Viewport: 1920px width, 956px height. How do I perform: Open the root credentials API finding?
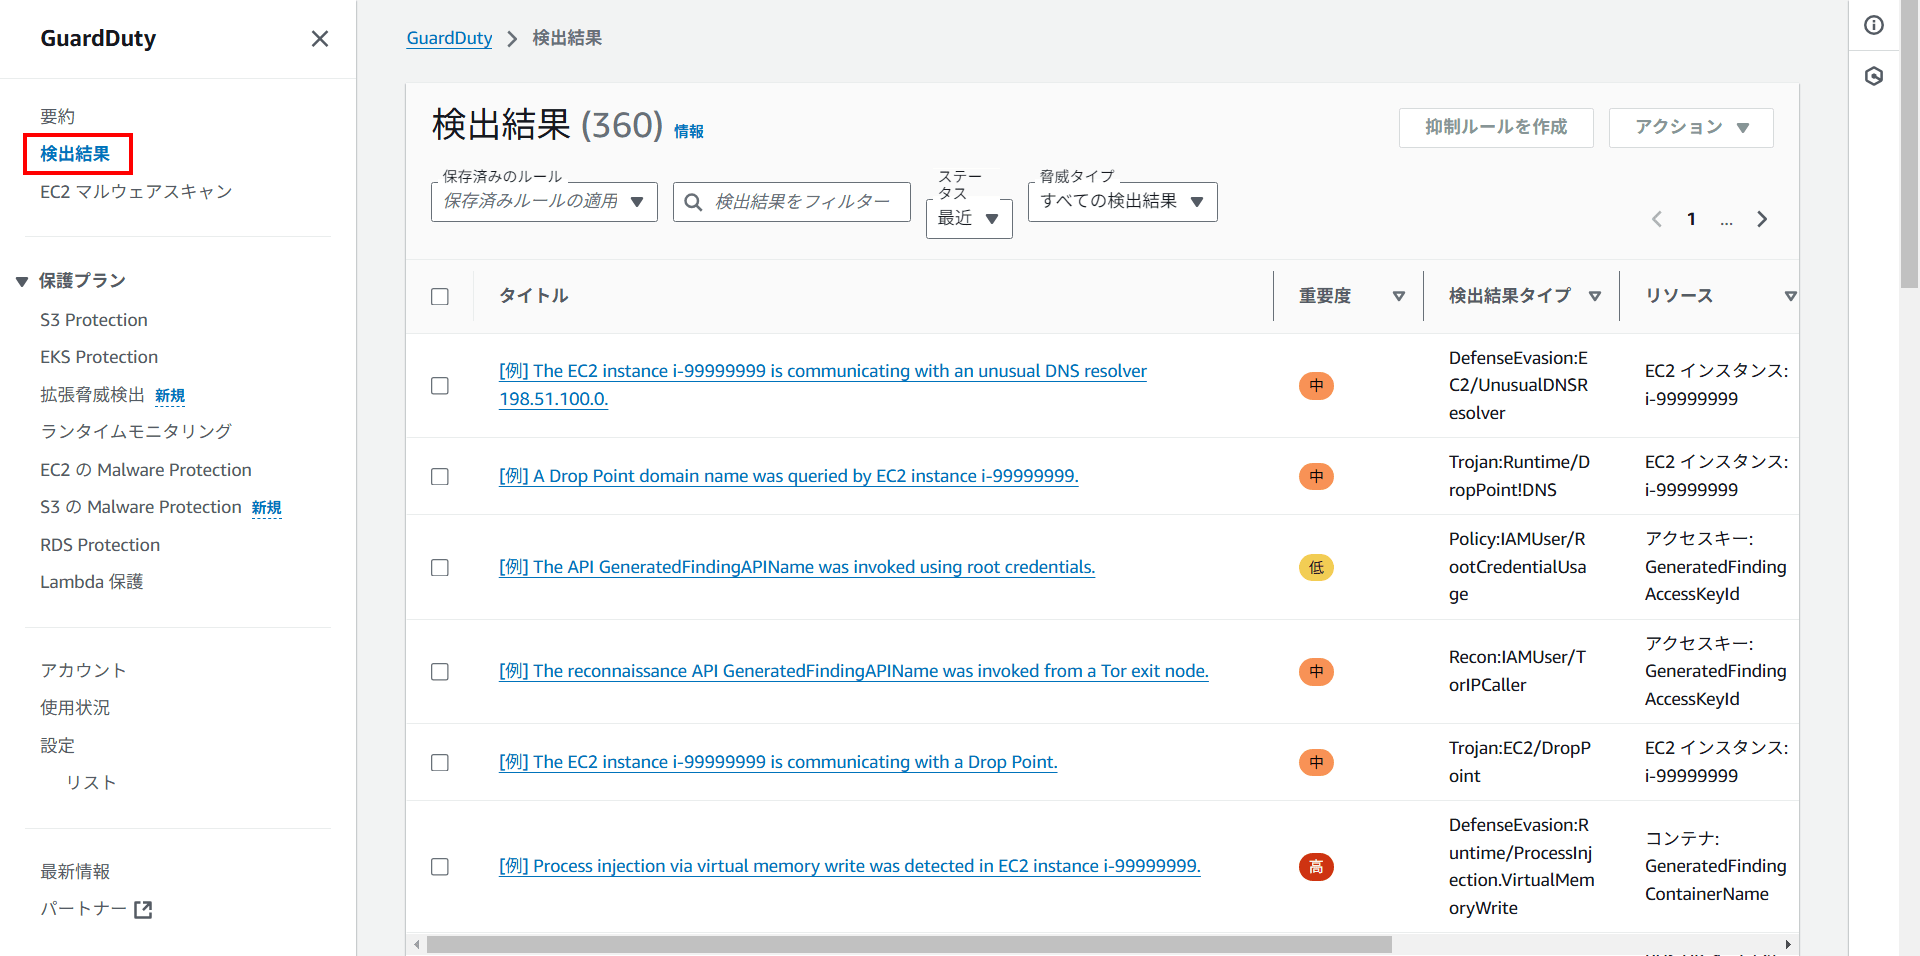[x=797, y=567]
